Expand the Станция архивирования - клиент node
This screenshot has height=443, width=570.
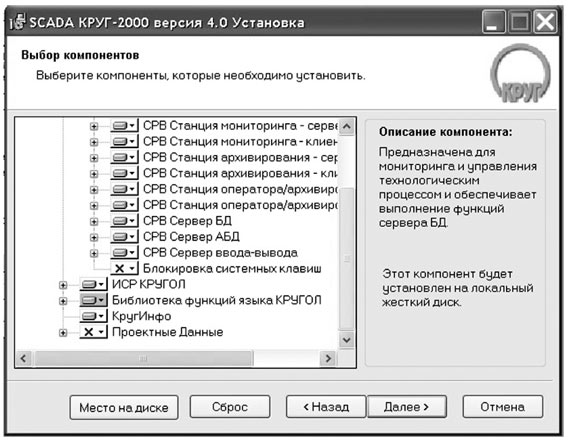pos(94,174)
